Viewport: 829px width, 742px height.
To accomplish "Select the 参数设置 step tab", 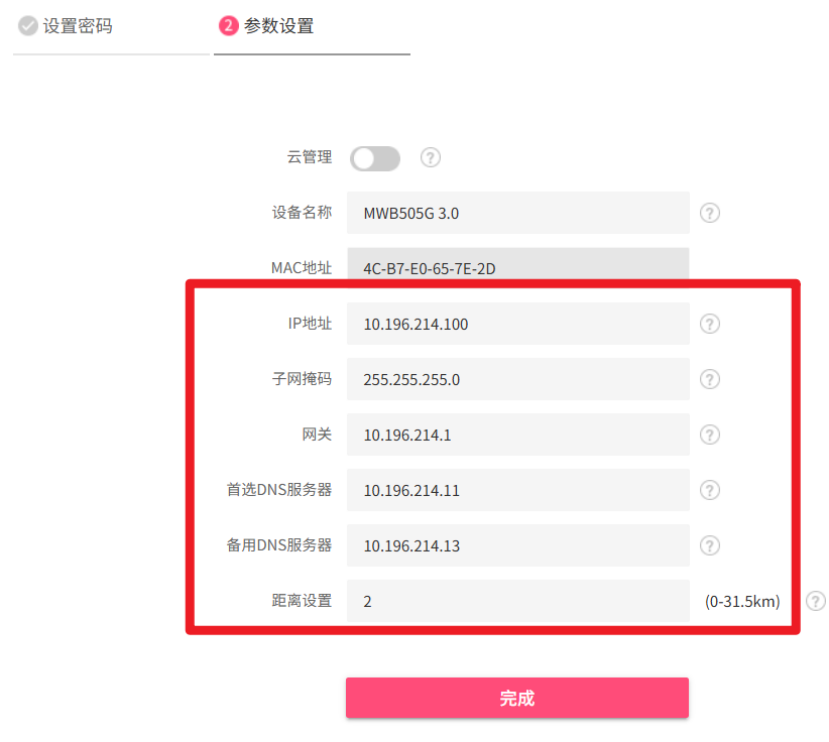I will (266, 26).
